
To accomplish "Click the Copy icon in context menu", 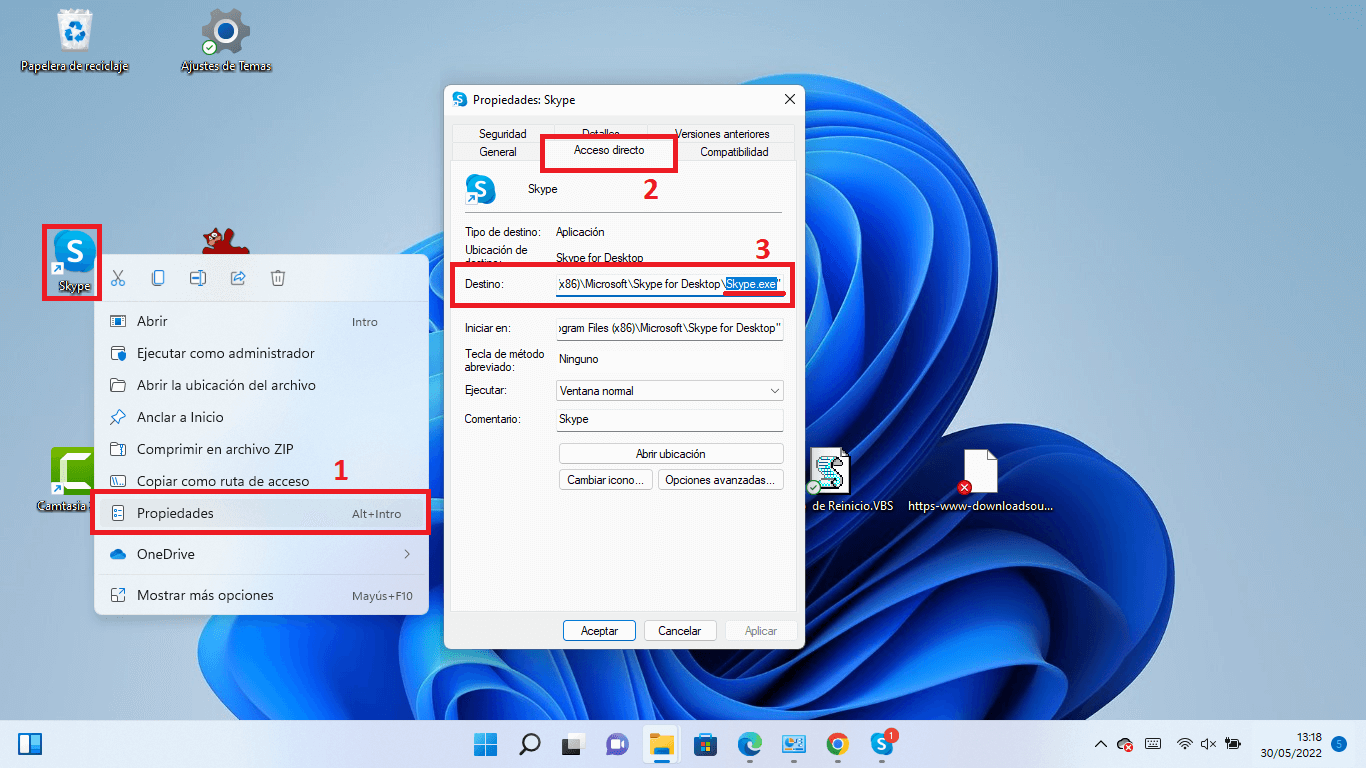I will 158,278.
